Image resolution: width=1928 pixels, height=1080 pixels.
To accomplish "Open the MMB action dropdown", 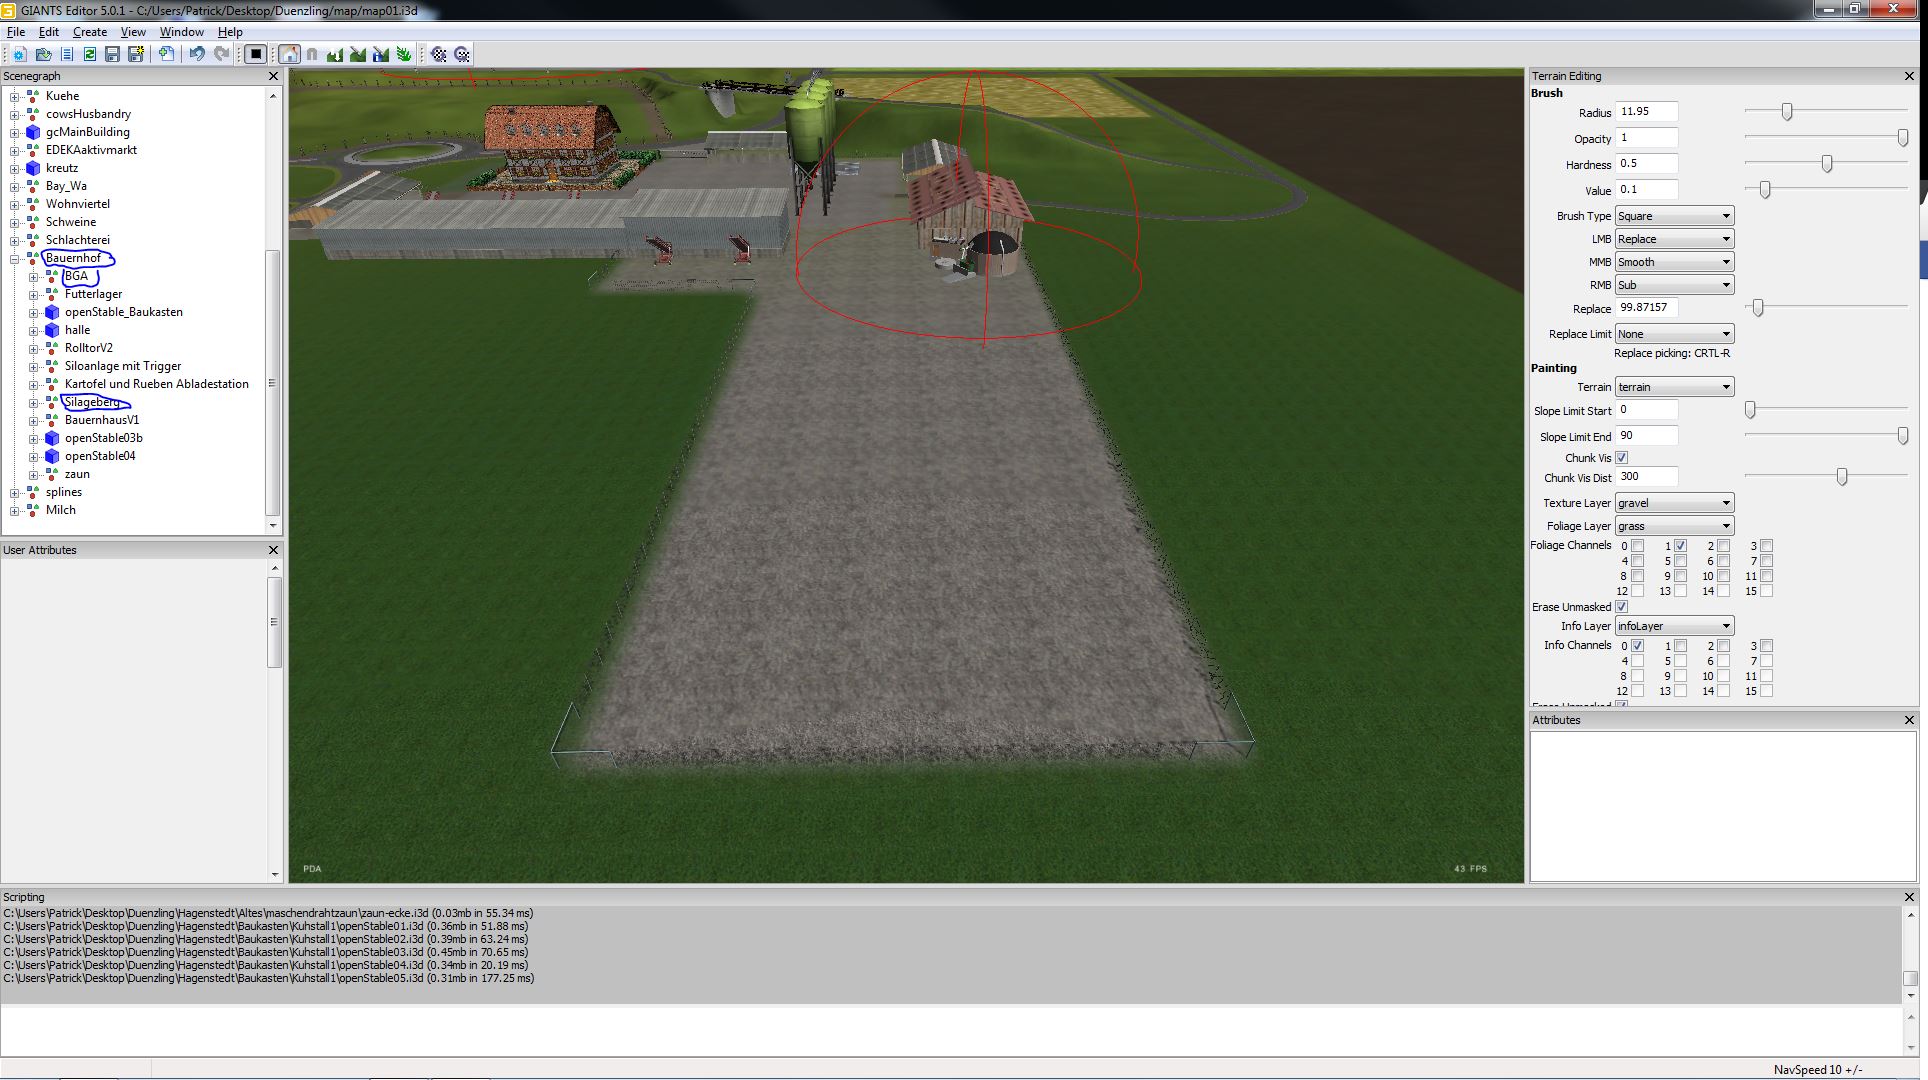I will [1674, 262].
